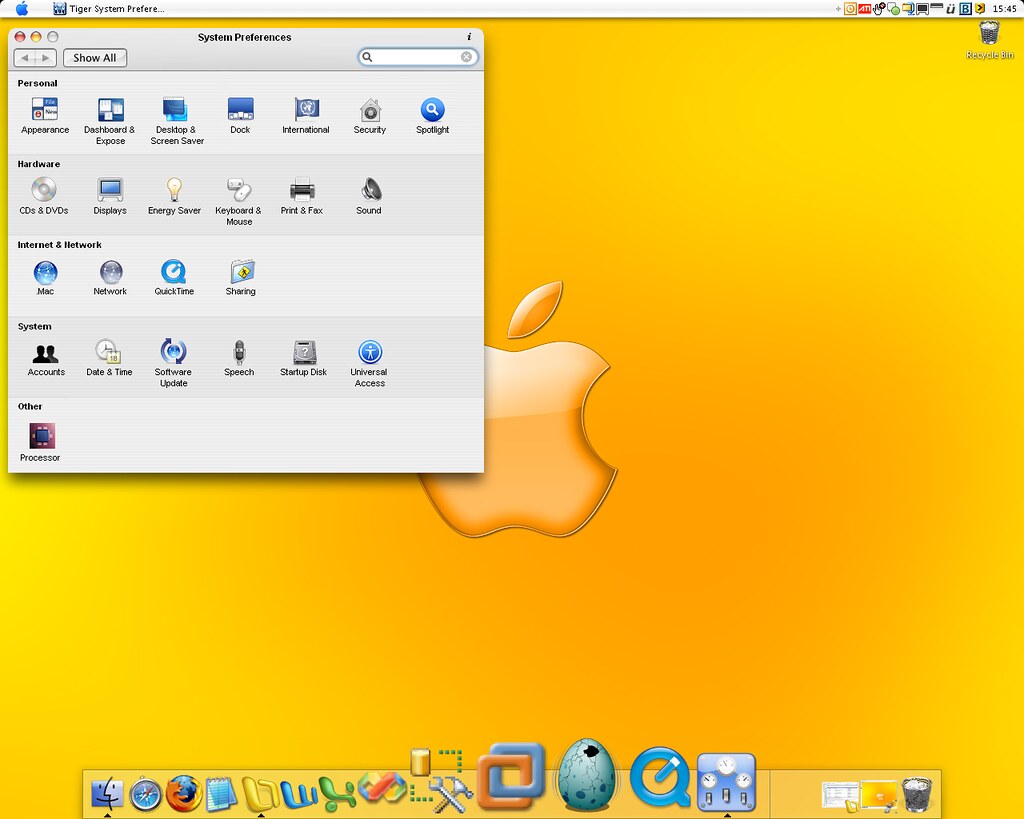Screen dimensions: 1024x819
Task: Open Universal Access preferences
Action: click(369, 363)
